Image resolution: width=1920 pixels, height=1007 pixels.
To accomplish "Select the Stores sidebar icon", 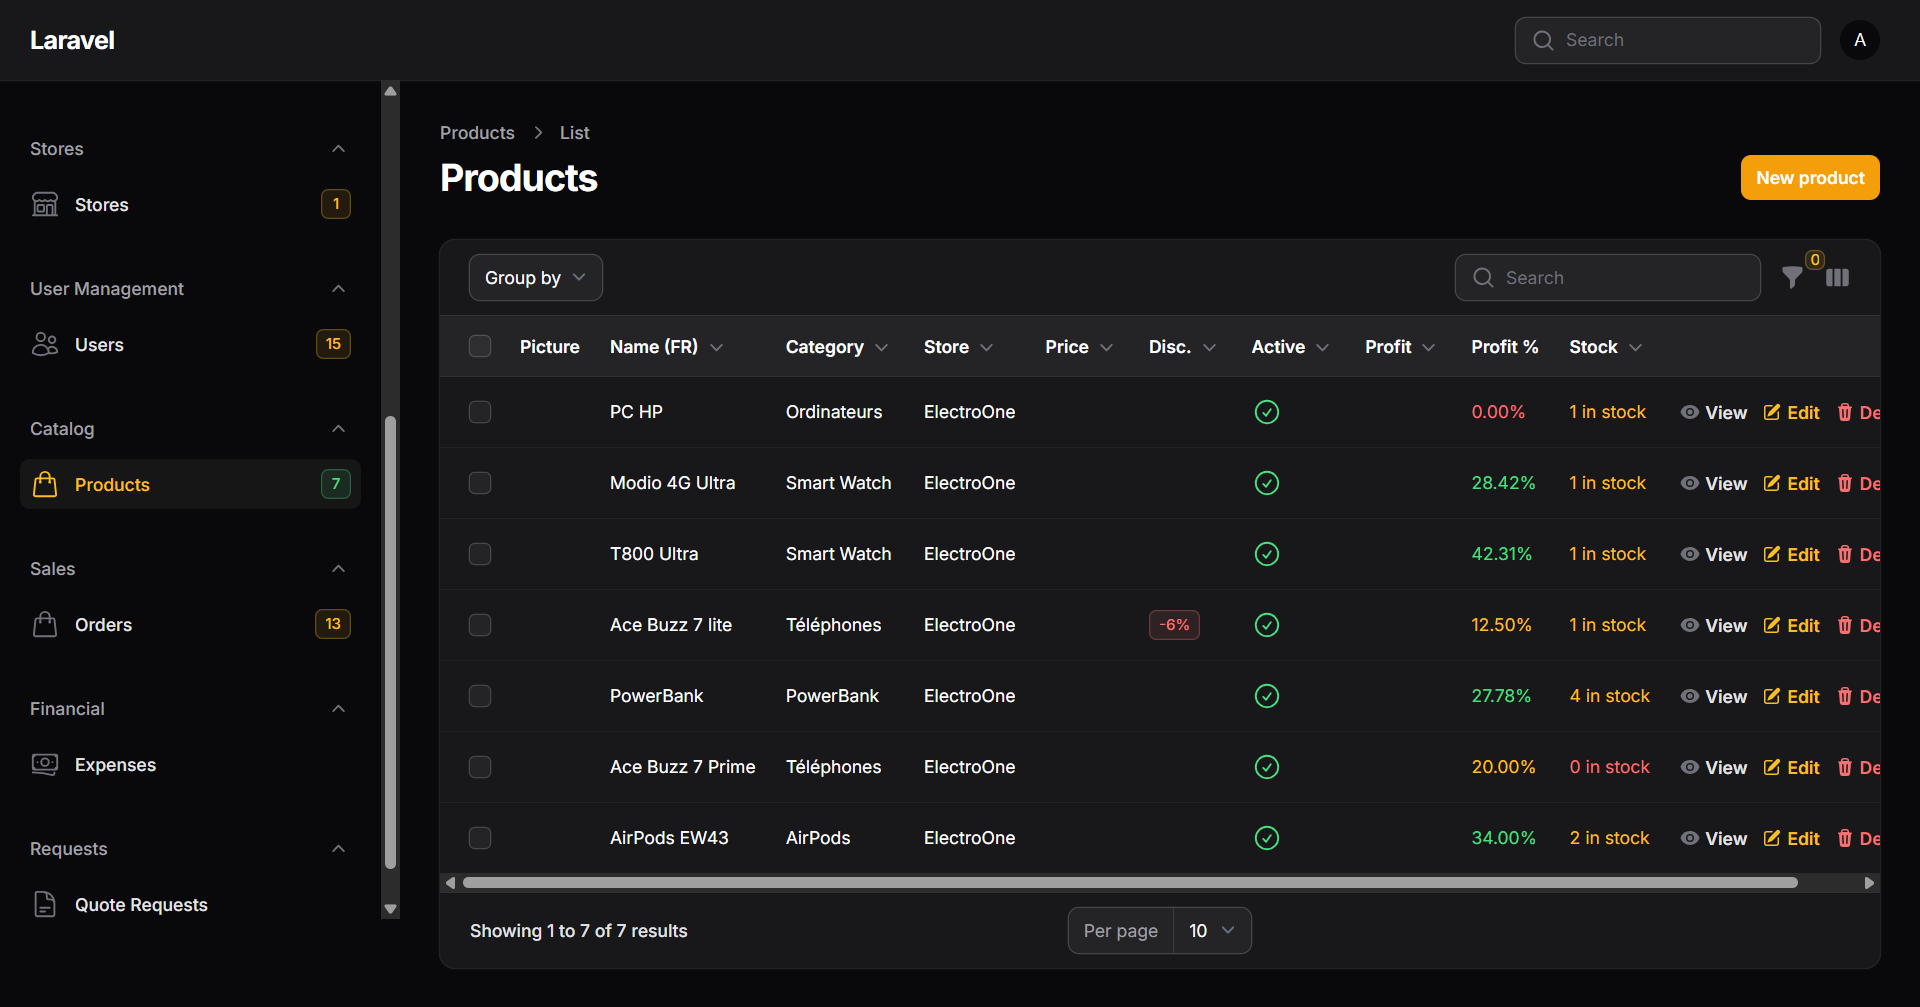I will click(45, 204).
